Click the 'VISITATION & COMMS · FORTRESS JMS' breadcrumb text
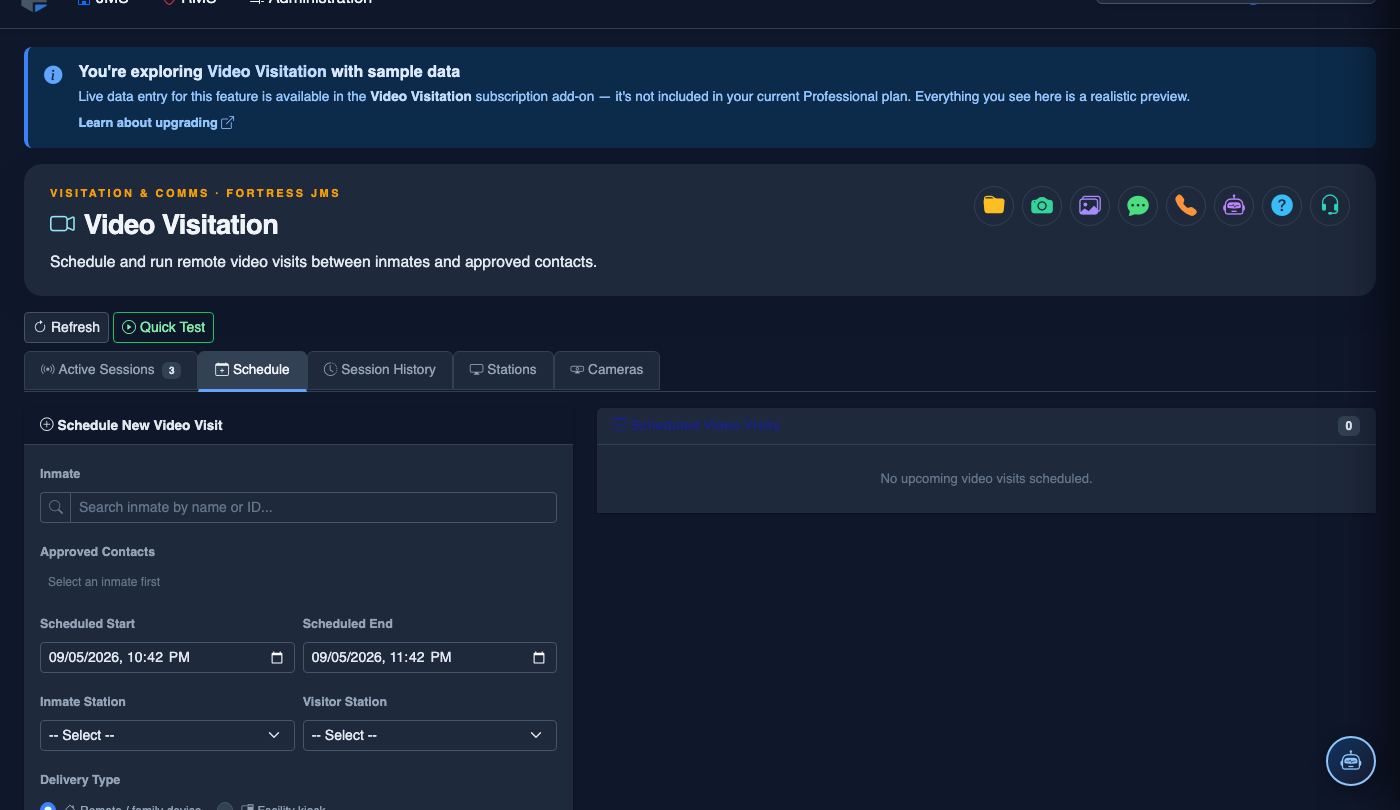1400x810 pixels. [x=195, y=193]
